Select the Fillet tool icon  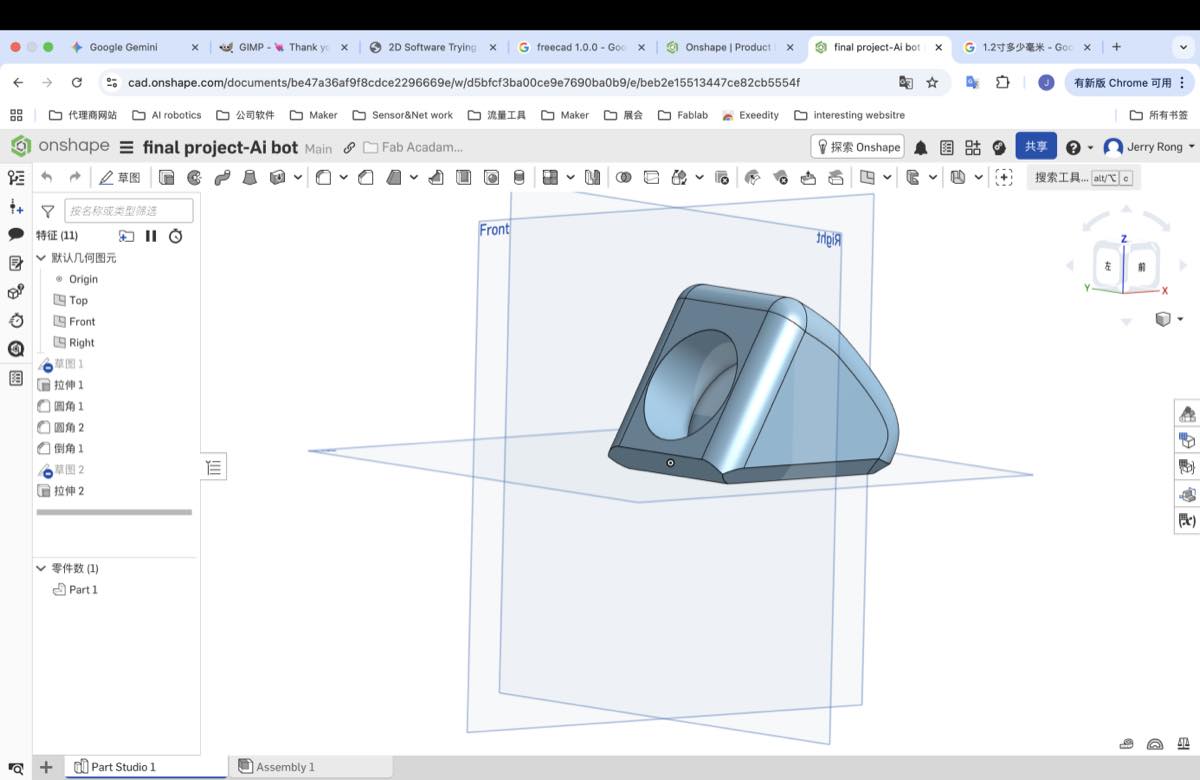pos(323,178)
